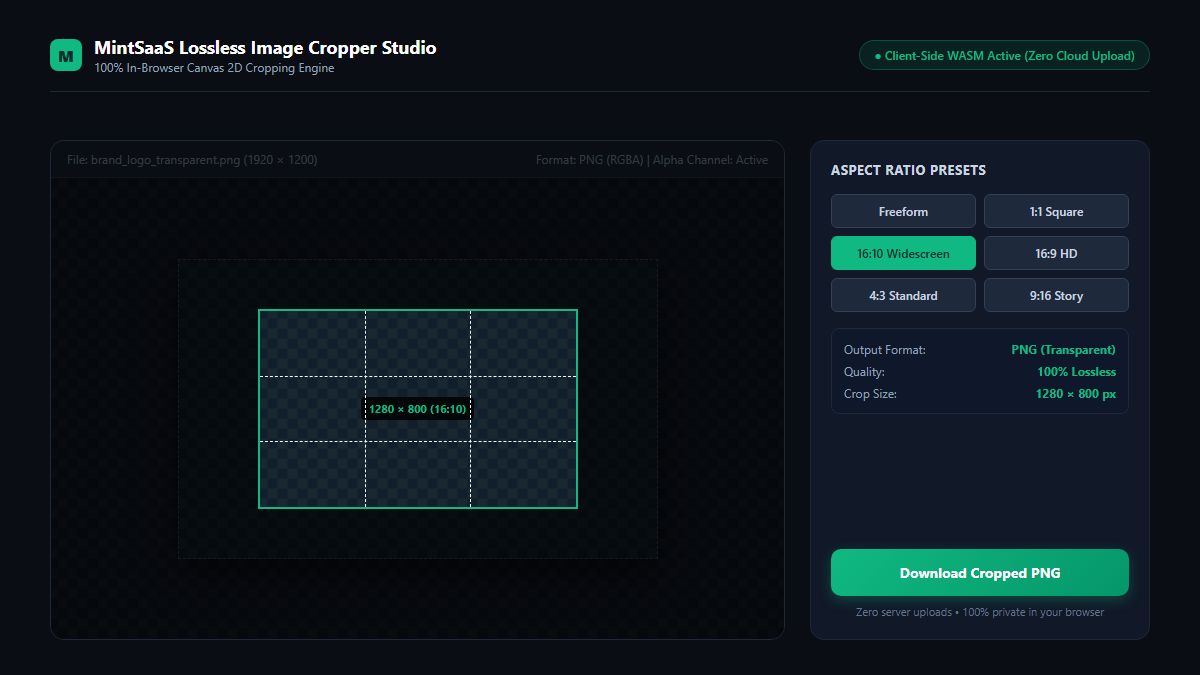Click the 100% Lossless quality value
The image size is (1200, 675).
pyautogui.click(x=1076, y=372)
